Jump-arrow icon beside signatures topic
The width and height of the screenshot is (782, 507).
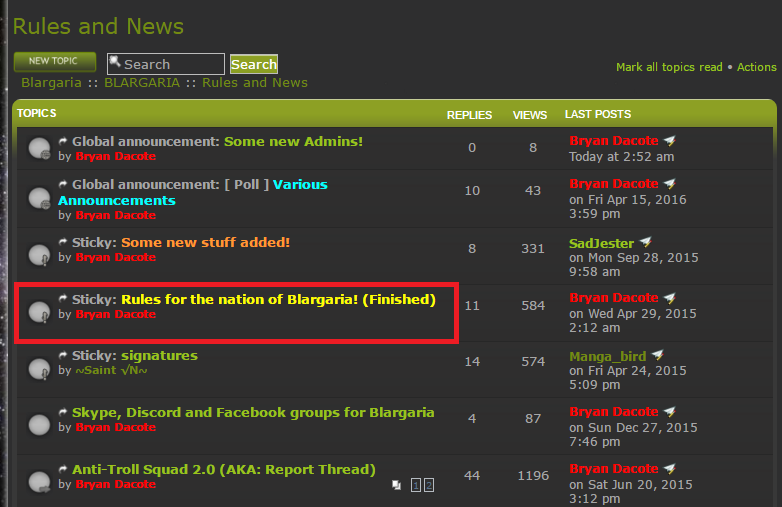coord(63,355)
